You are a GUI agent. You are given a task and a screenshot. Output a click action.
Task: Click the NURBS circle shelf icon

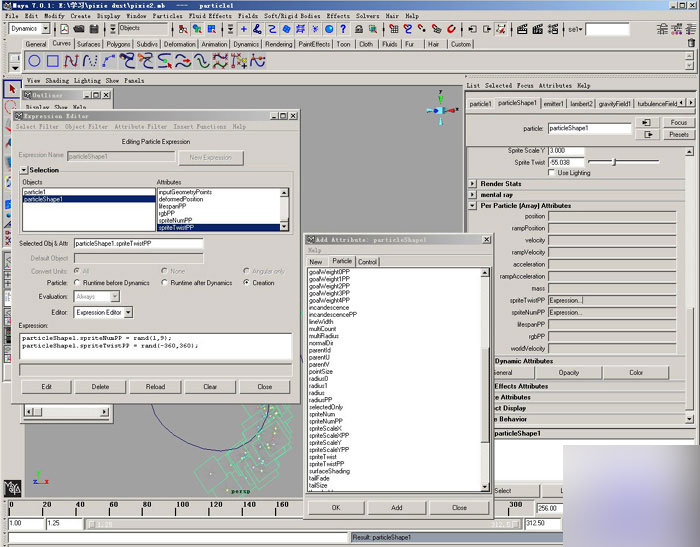tap(36, 62)
